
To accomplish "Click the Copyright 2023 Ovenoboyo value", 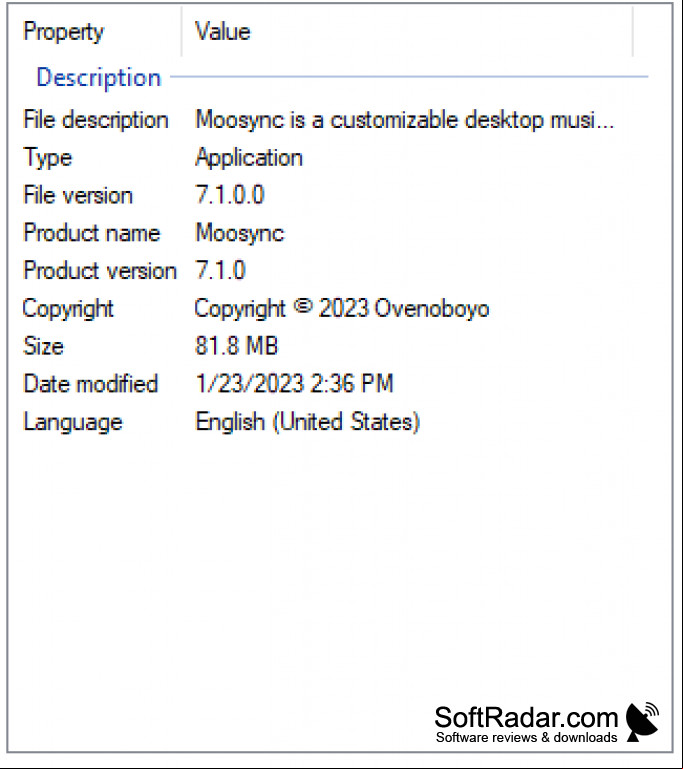I will point(342,309).
